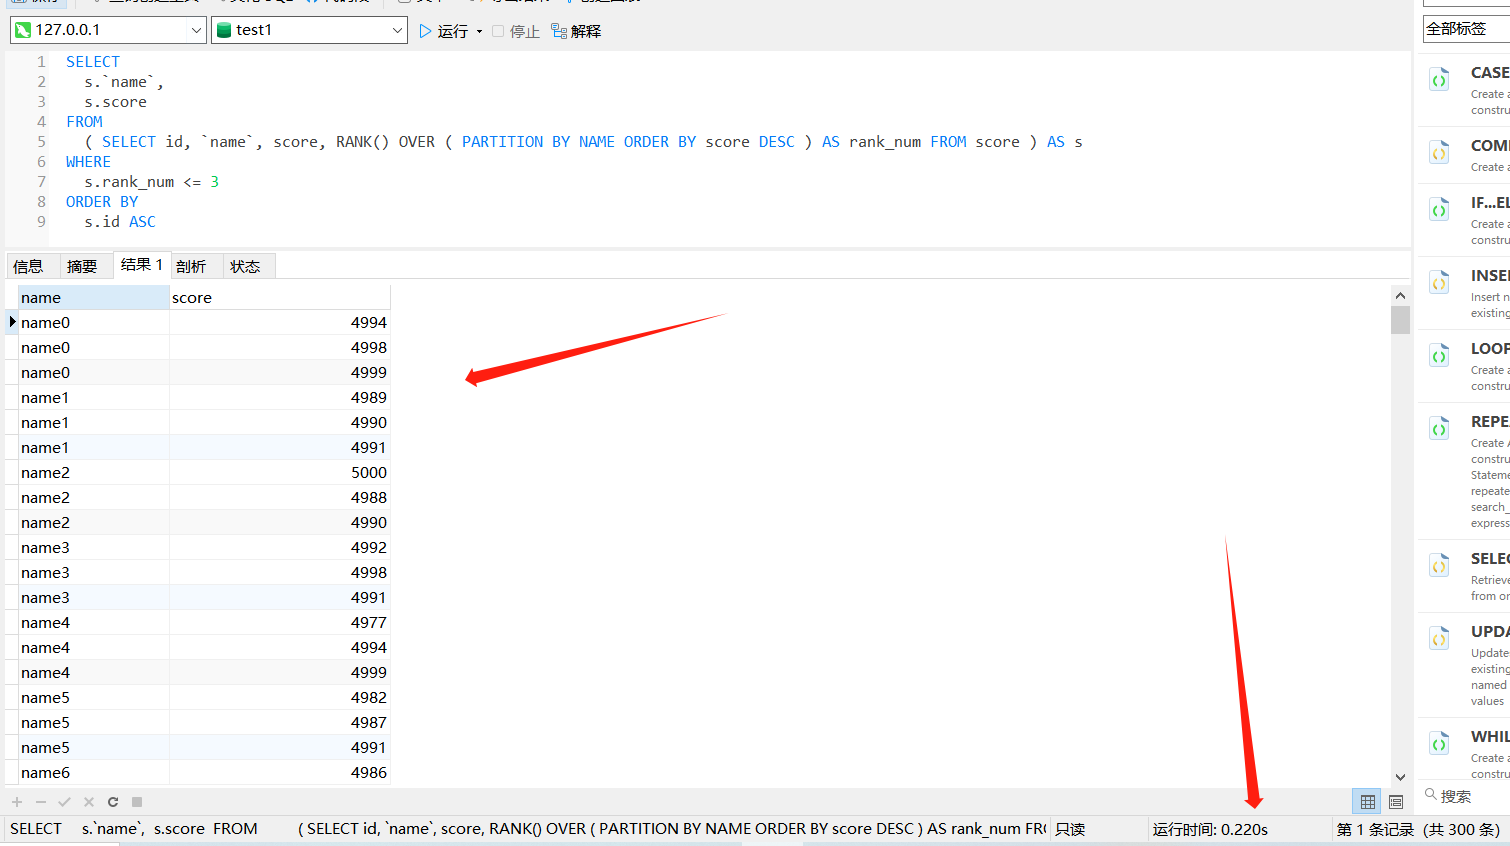Click the score cell 5000
The height and width of the screenshot is (846, 1510).
280,473
